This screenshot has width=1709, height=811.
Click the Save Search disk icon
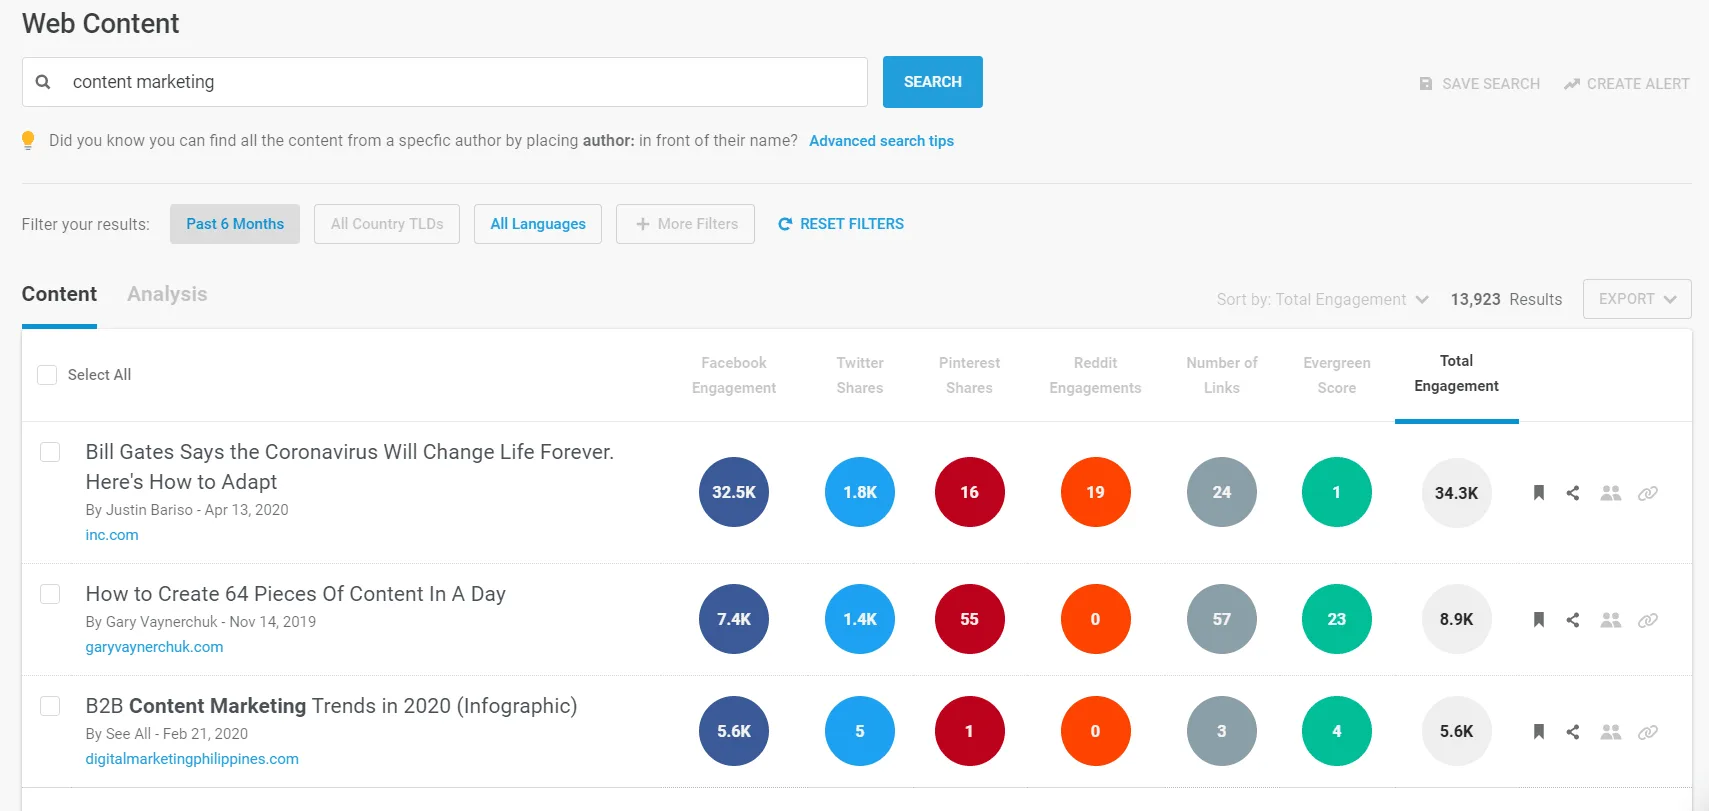[1426, 84]
